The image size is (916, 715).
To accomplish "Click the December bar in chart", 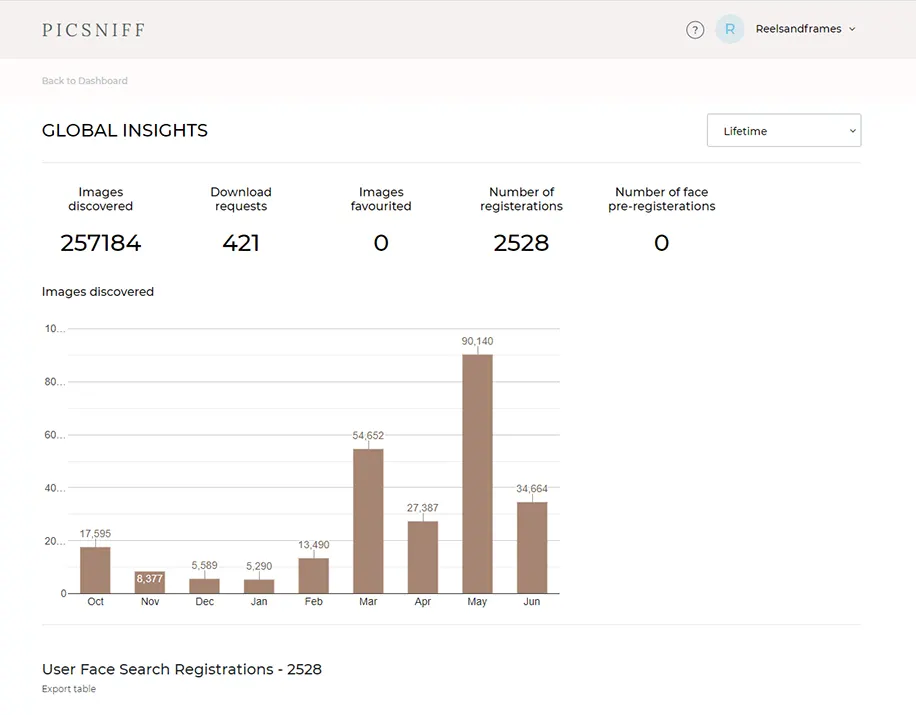I will (205, 586).
